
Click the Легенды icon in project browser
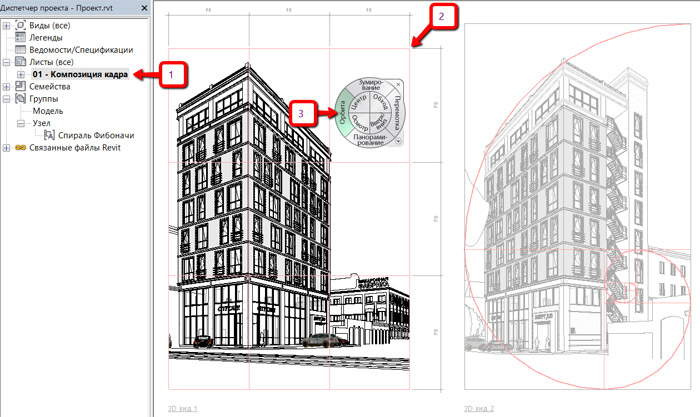coord(21,37)
